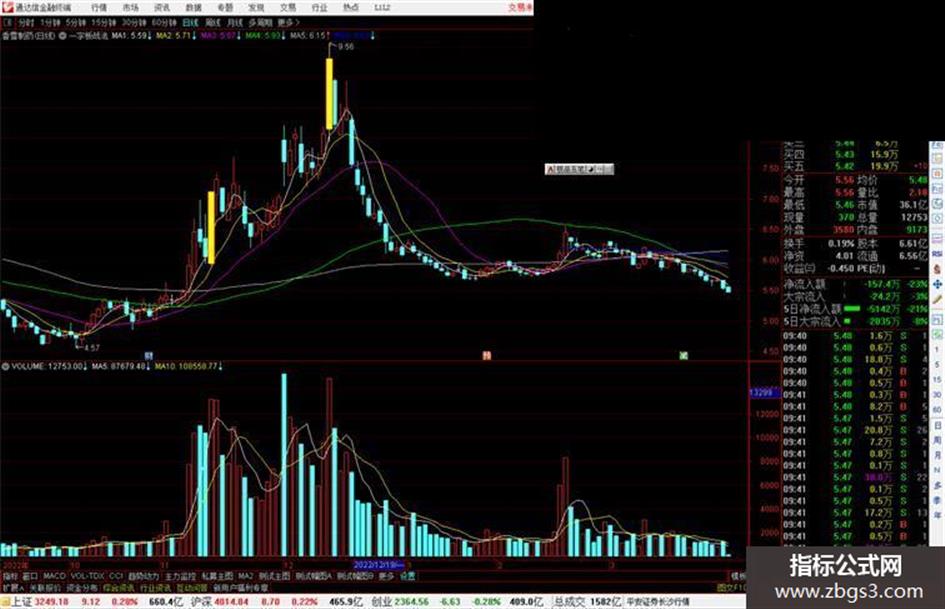The width and height of the screenshot is (945, 609).
Task: Click the blue four-arrow move icon
Action: pos(937,284)
